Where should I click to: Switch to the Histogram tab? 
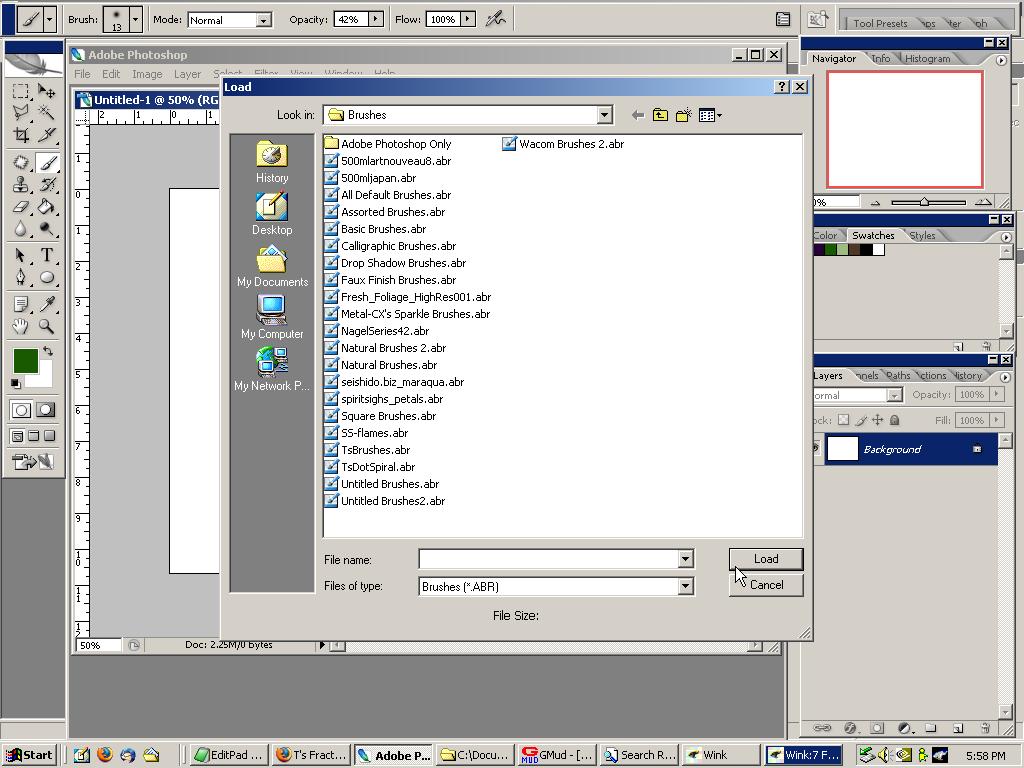(x=927, y=58)
